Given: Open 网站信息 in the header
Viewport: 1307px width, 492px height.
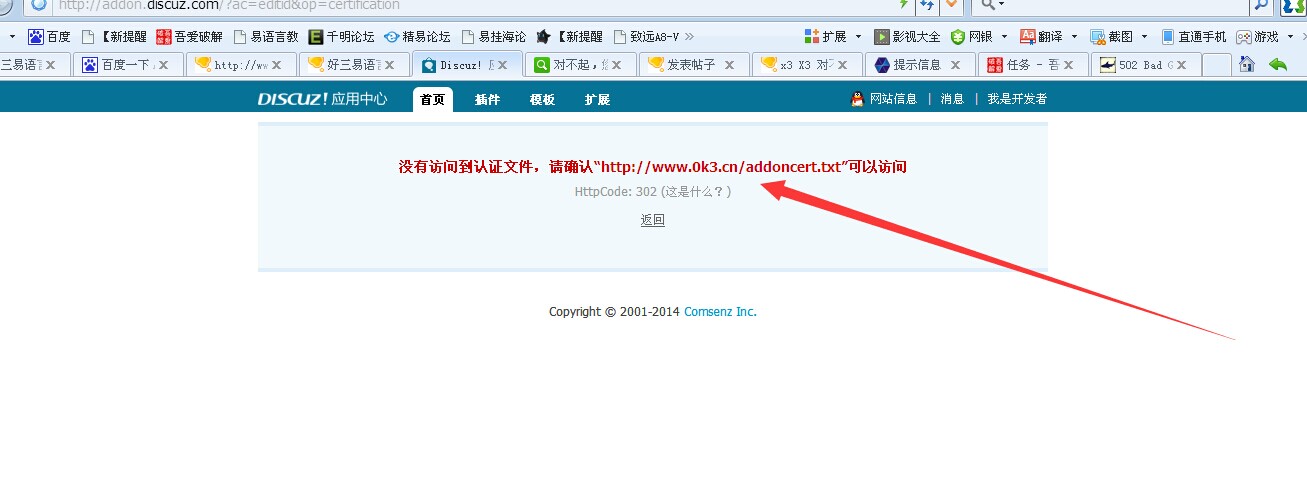Looking at the screenshot, I should click(x=893, y=99).
